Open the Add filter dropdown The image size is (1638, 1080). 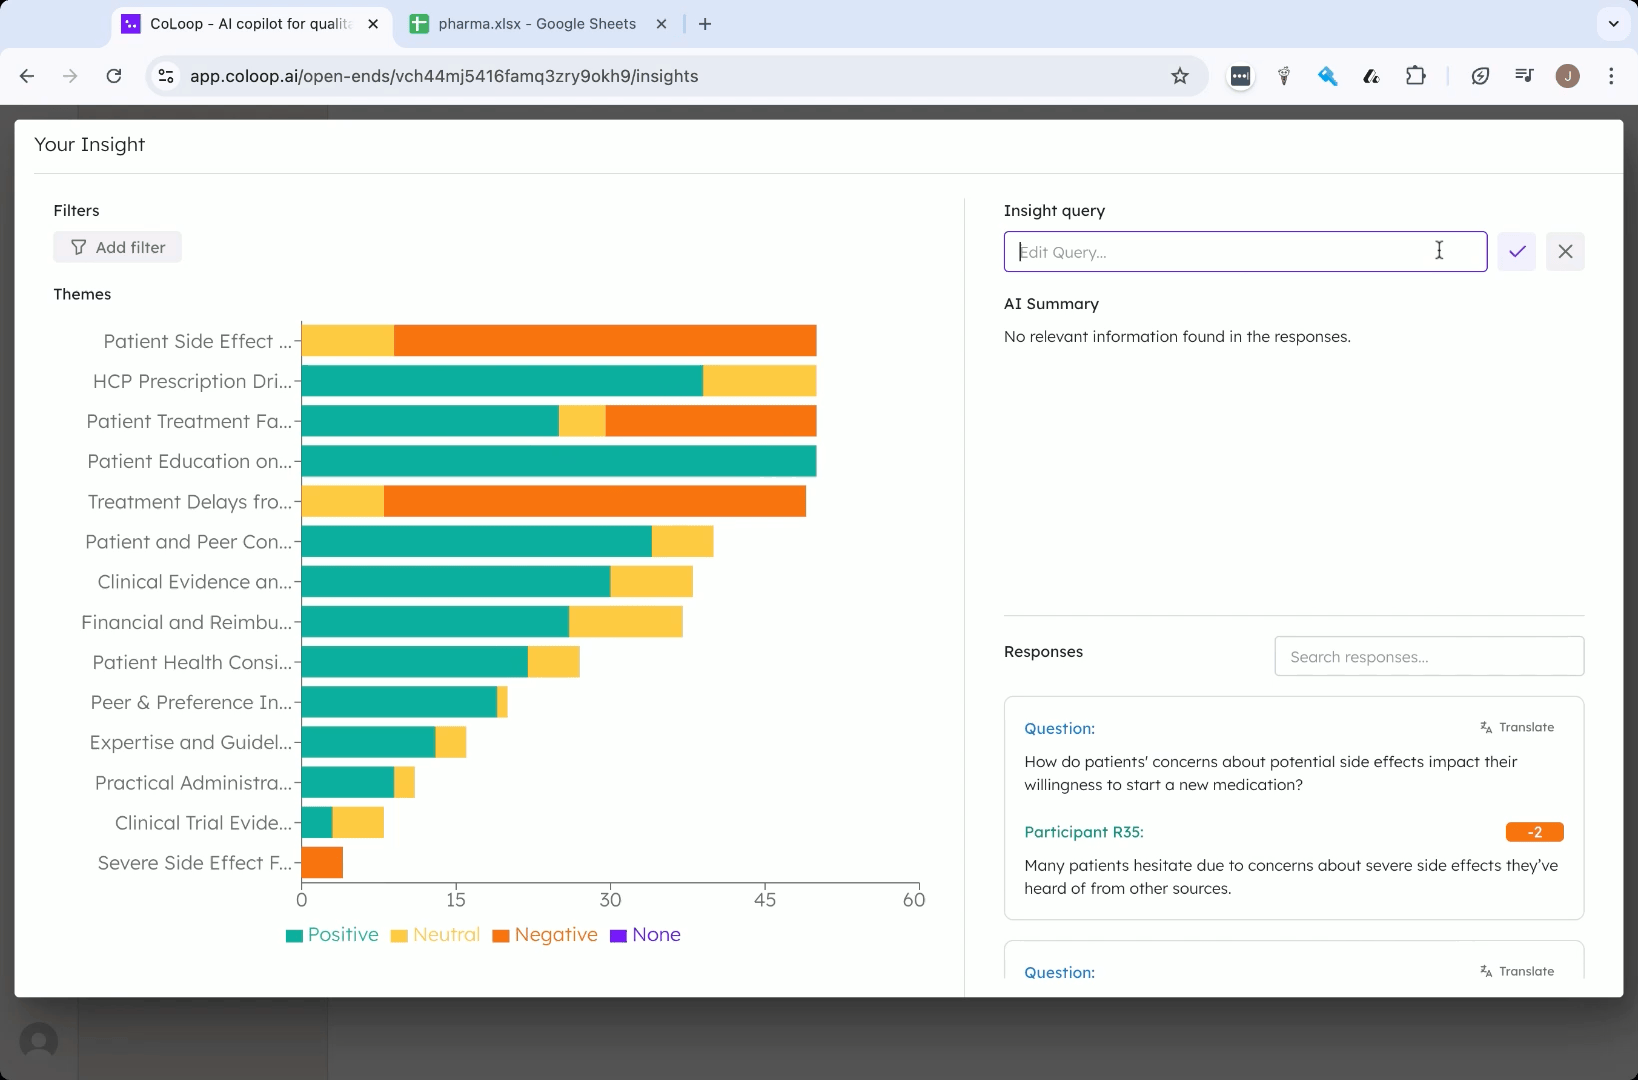click(x=118, y=247)
